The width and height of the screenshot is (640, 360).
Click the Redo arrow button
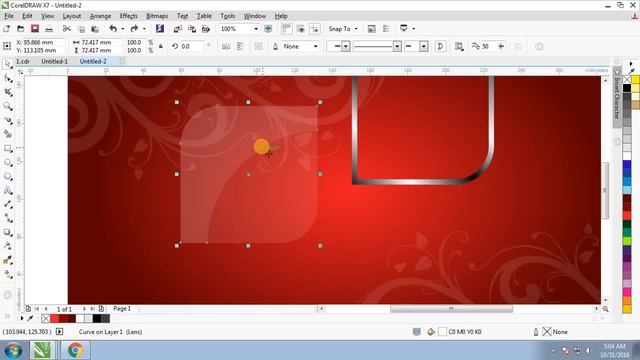tap(134, 29)
